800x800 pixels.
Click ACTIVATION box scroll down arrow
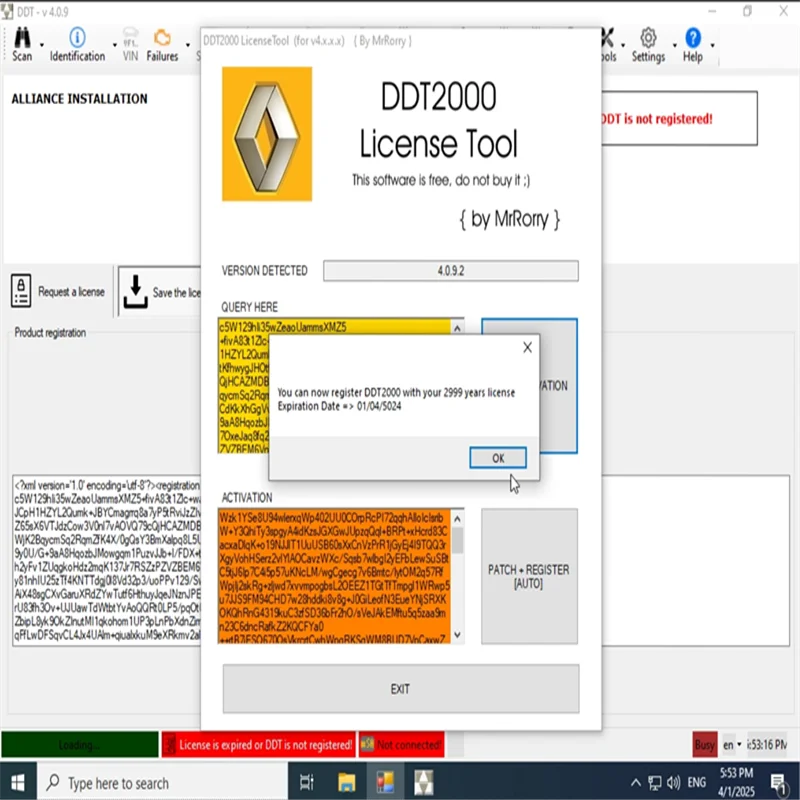[458, 635]
